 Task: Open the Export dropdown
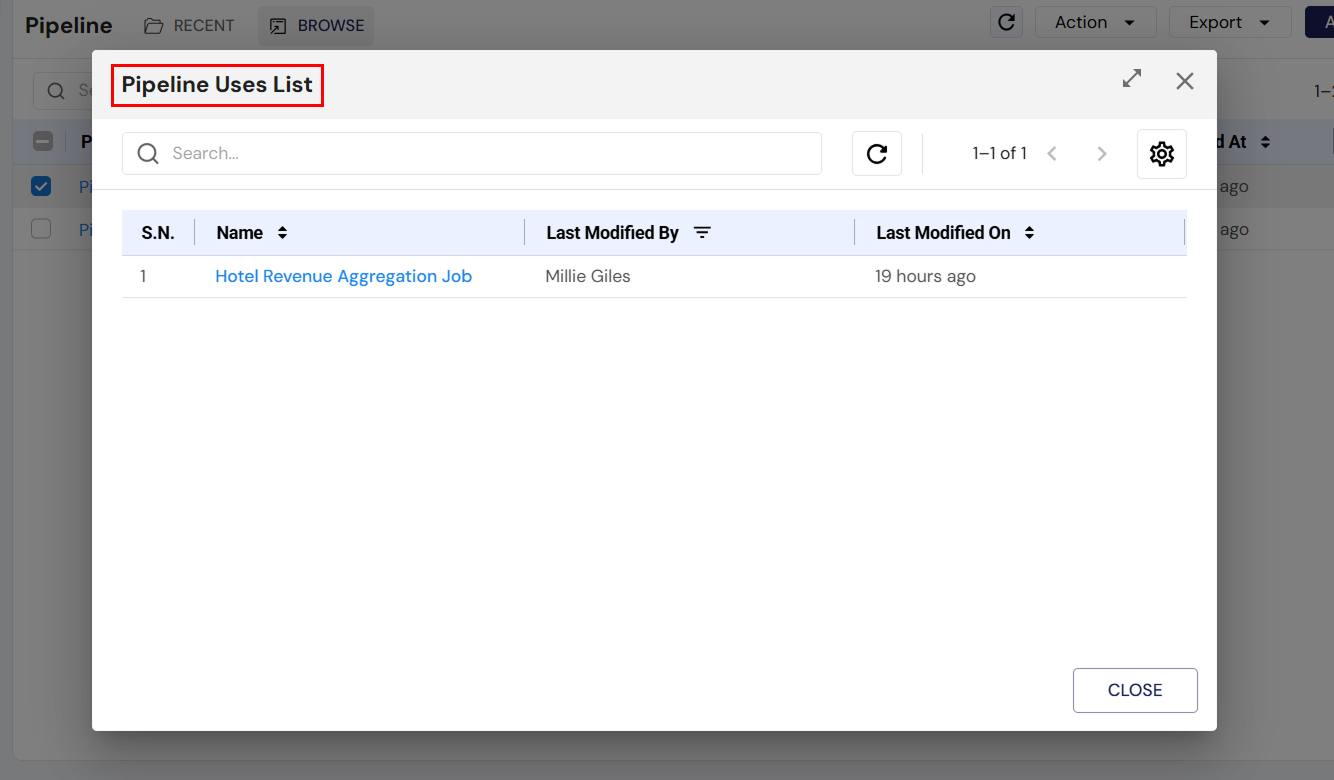1229,21
